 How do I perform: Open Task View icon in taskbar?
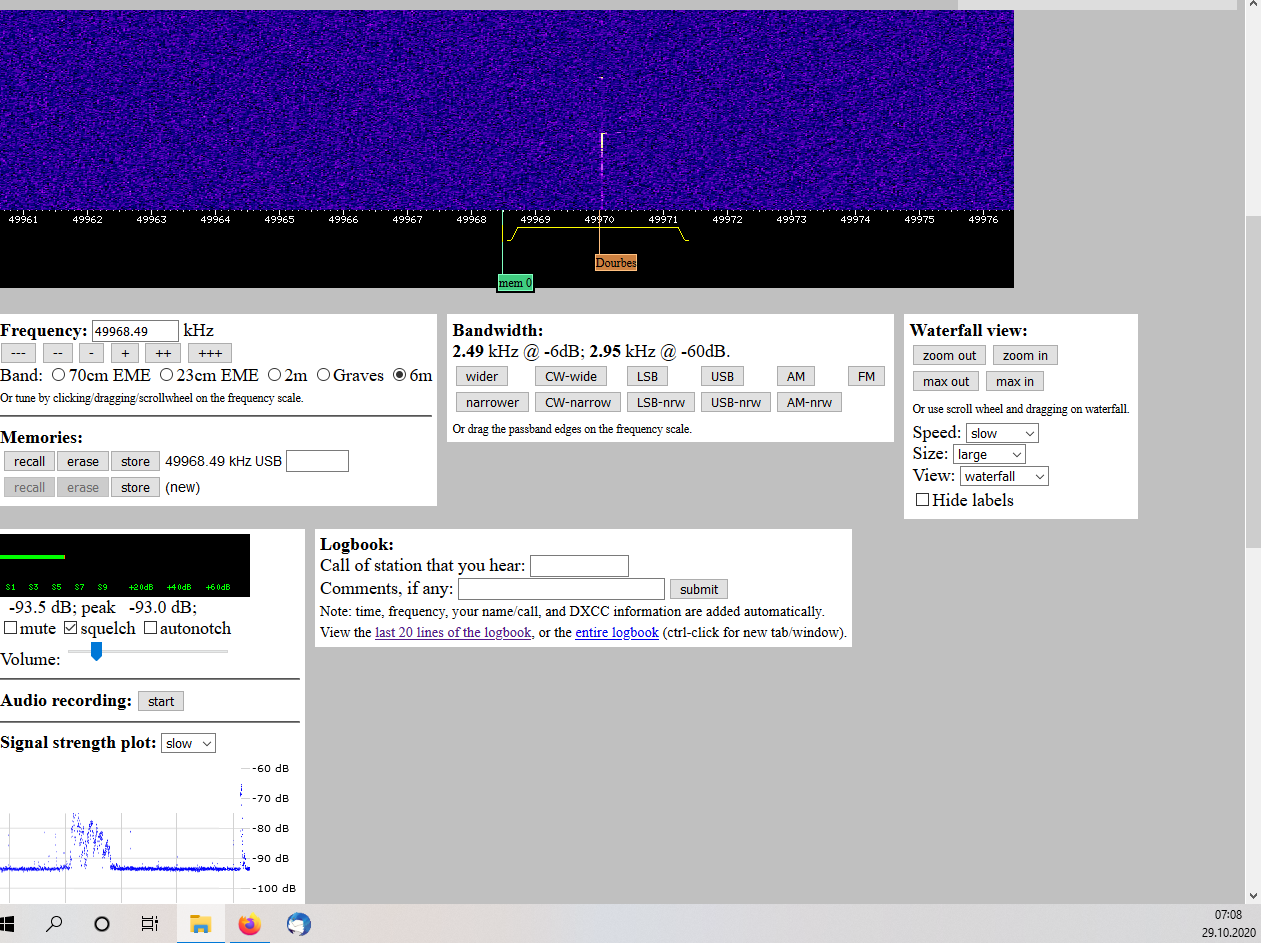tap(149, 924)
